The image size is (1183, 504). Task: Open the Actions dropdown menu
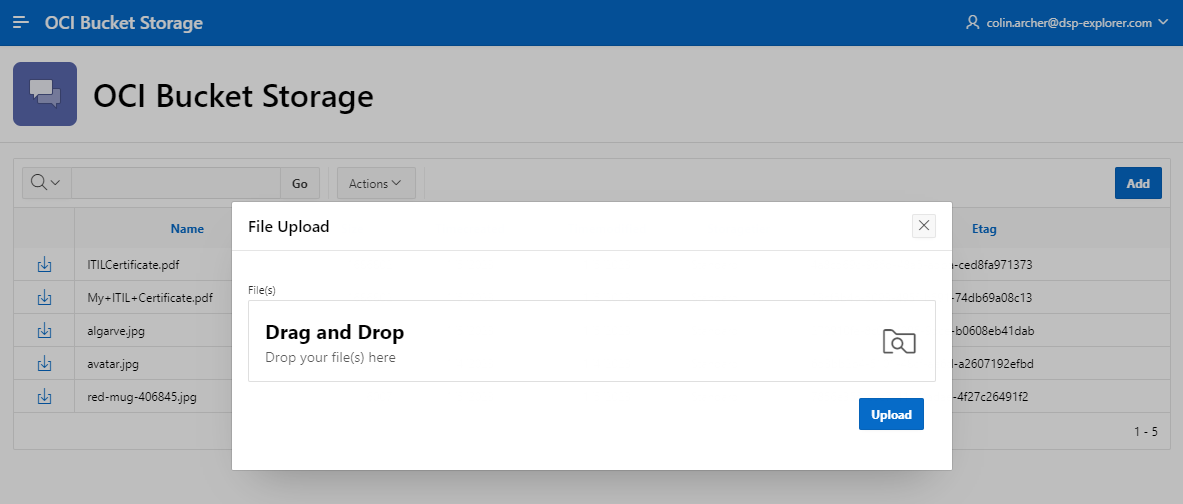(x=376, y=183)
